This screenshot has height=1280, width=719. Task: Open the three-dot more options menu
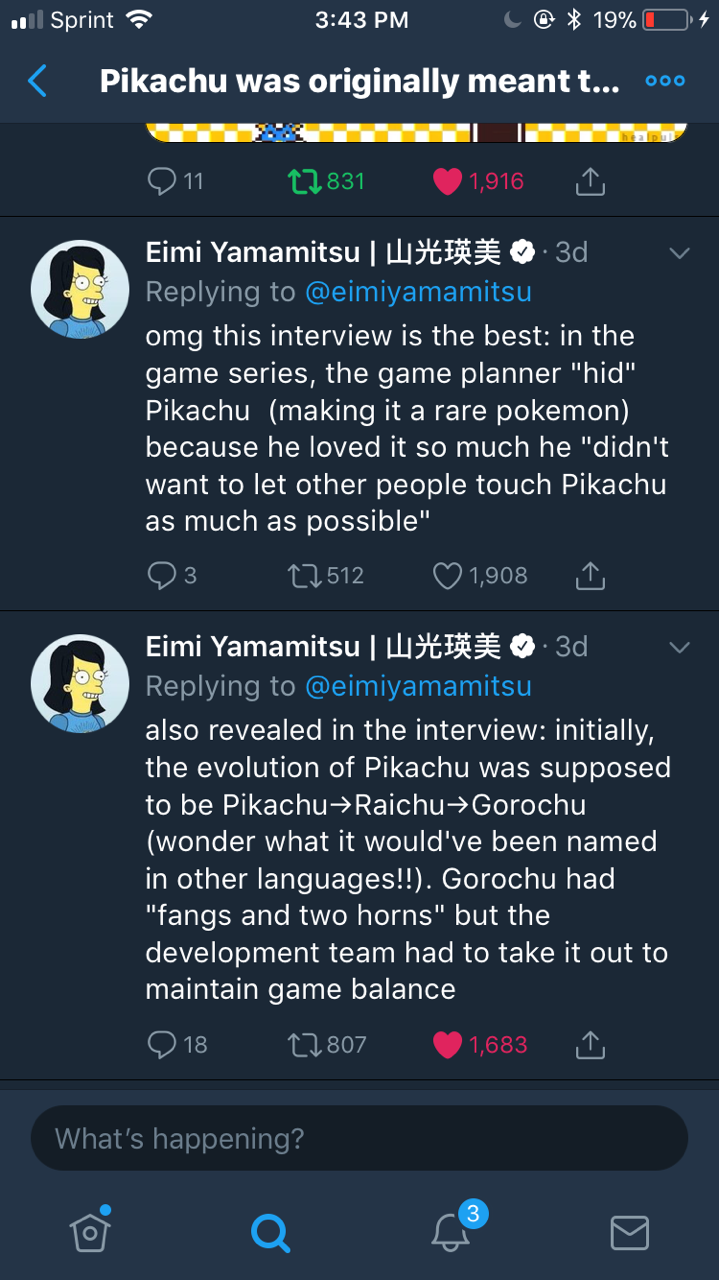(x=665, y=81)
